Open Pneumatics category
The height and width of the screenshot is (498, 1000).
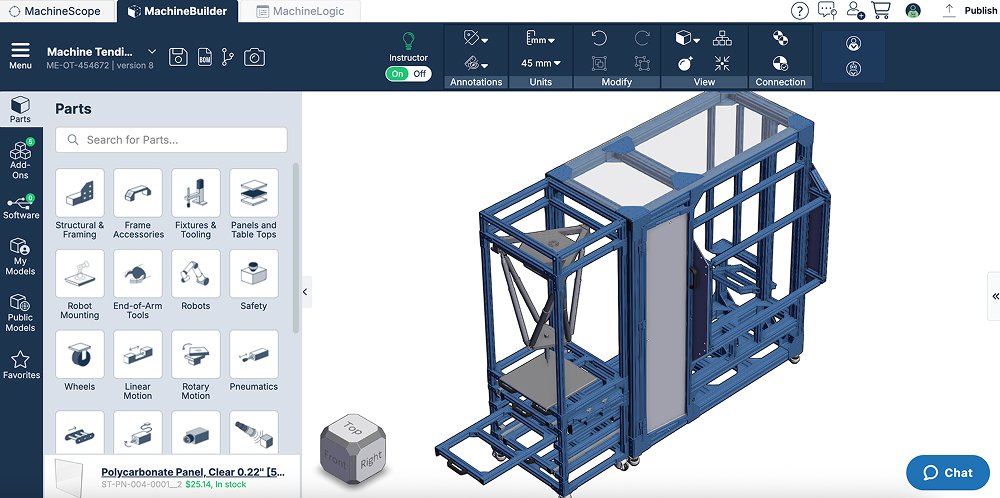(x=254, y=360)
